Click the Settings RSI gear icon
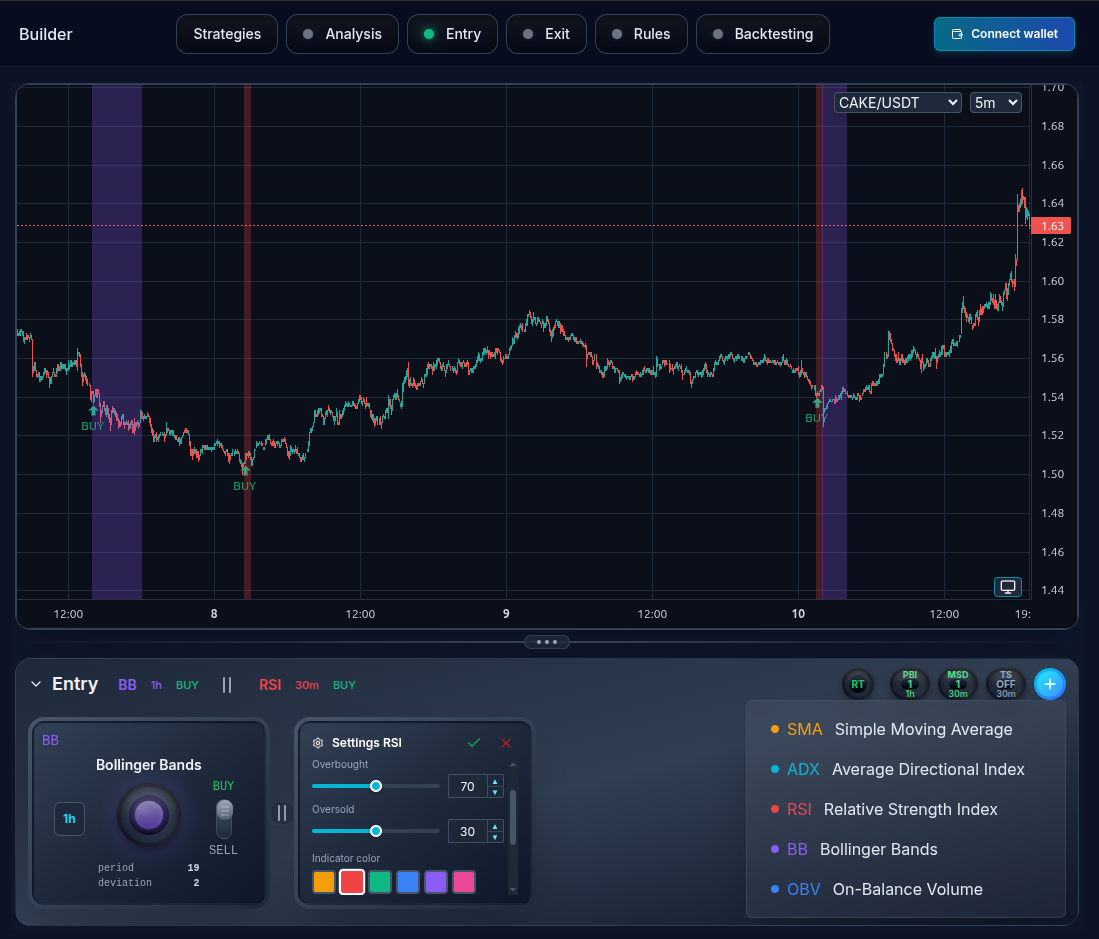Viewport: 1099px width, 939px height. pos(318,743)
